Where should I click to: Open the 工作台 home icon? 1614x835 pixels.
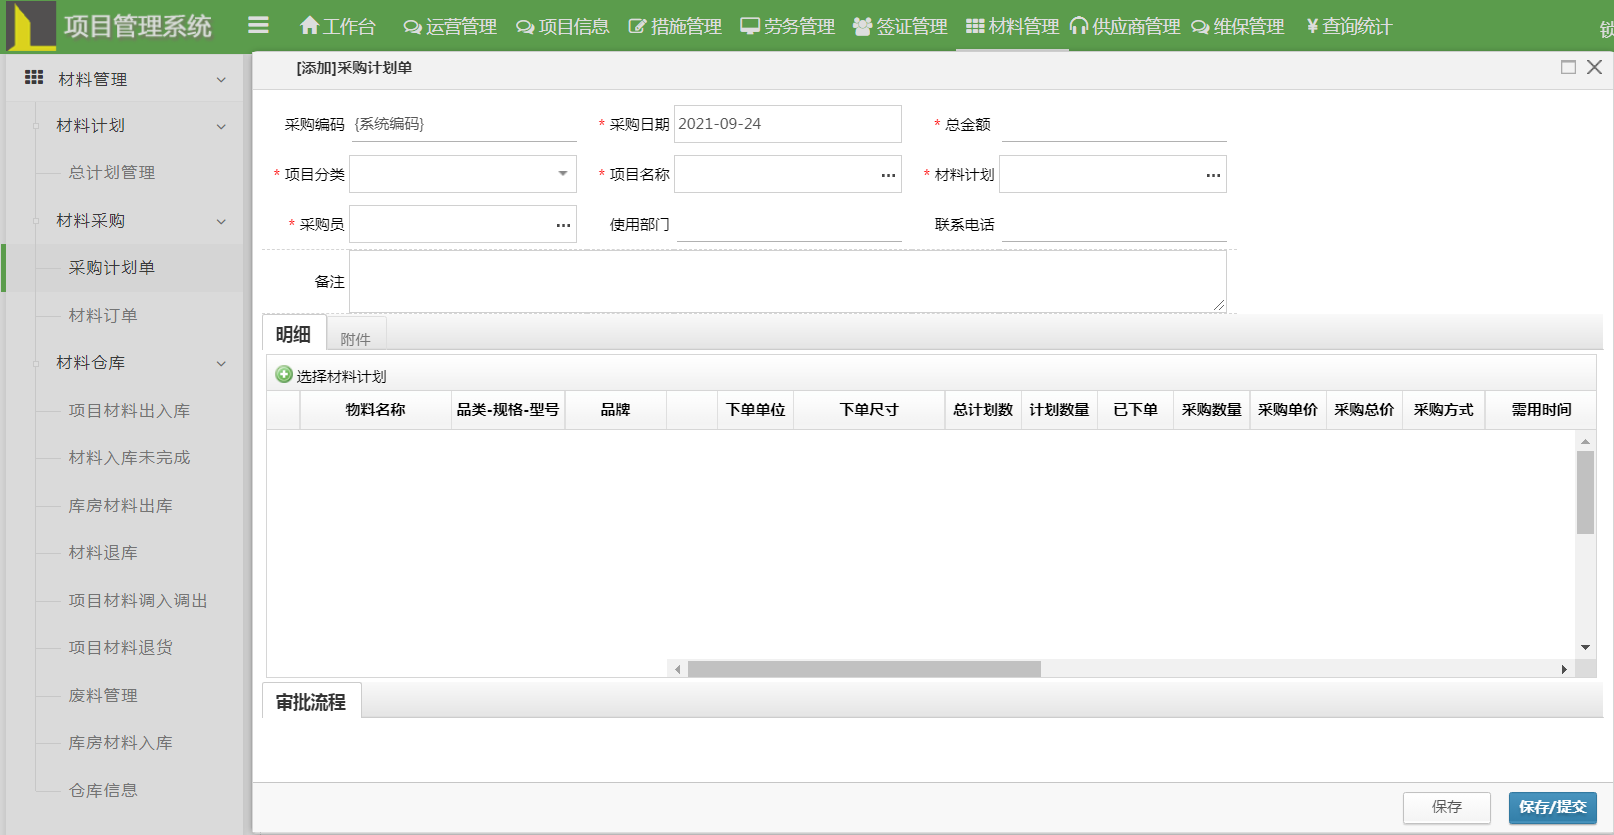tap(310, 26)
